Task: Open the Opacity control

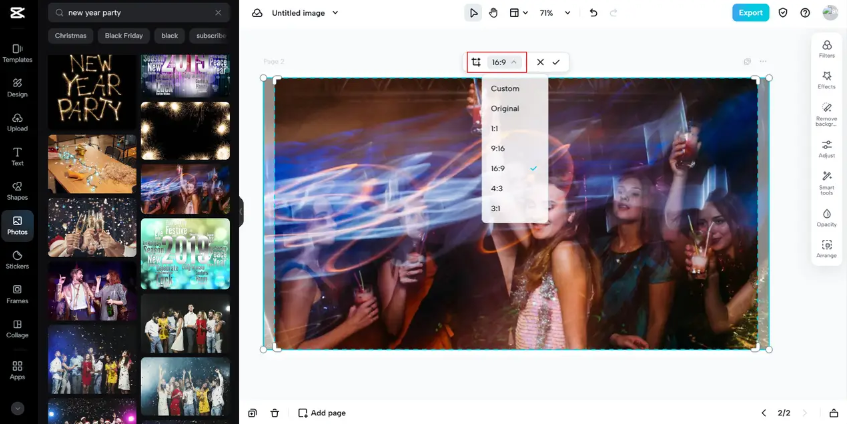Action: click(x=826, y=218)
